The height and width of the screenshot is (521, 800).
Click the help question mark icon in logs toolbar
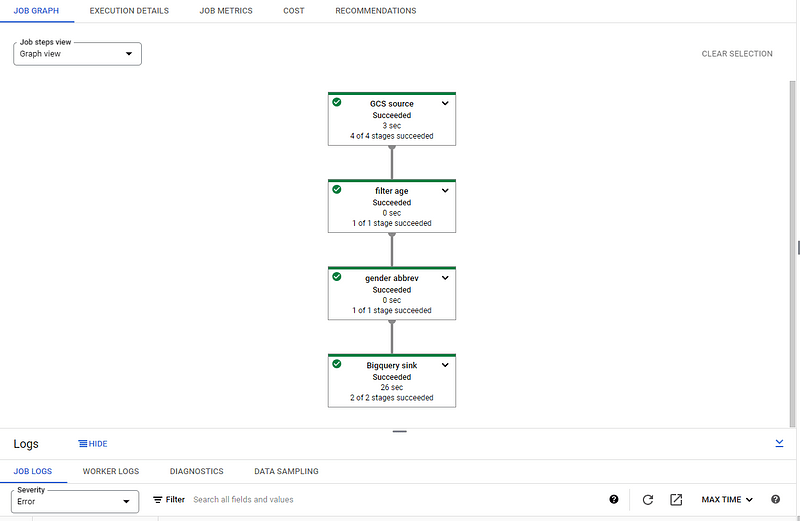[x=614, y=499]
